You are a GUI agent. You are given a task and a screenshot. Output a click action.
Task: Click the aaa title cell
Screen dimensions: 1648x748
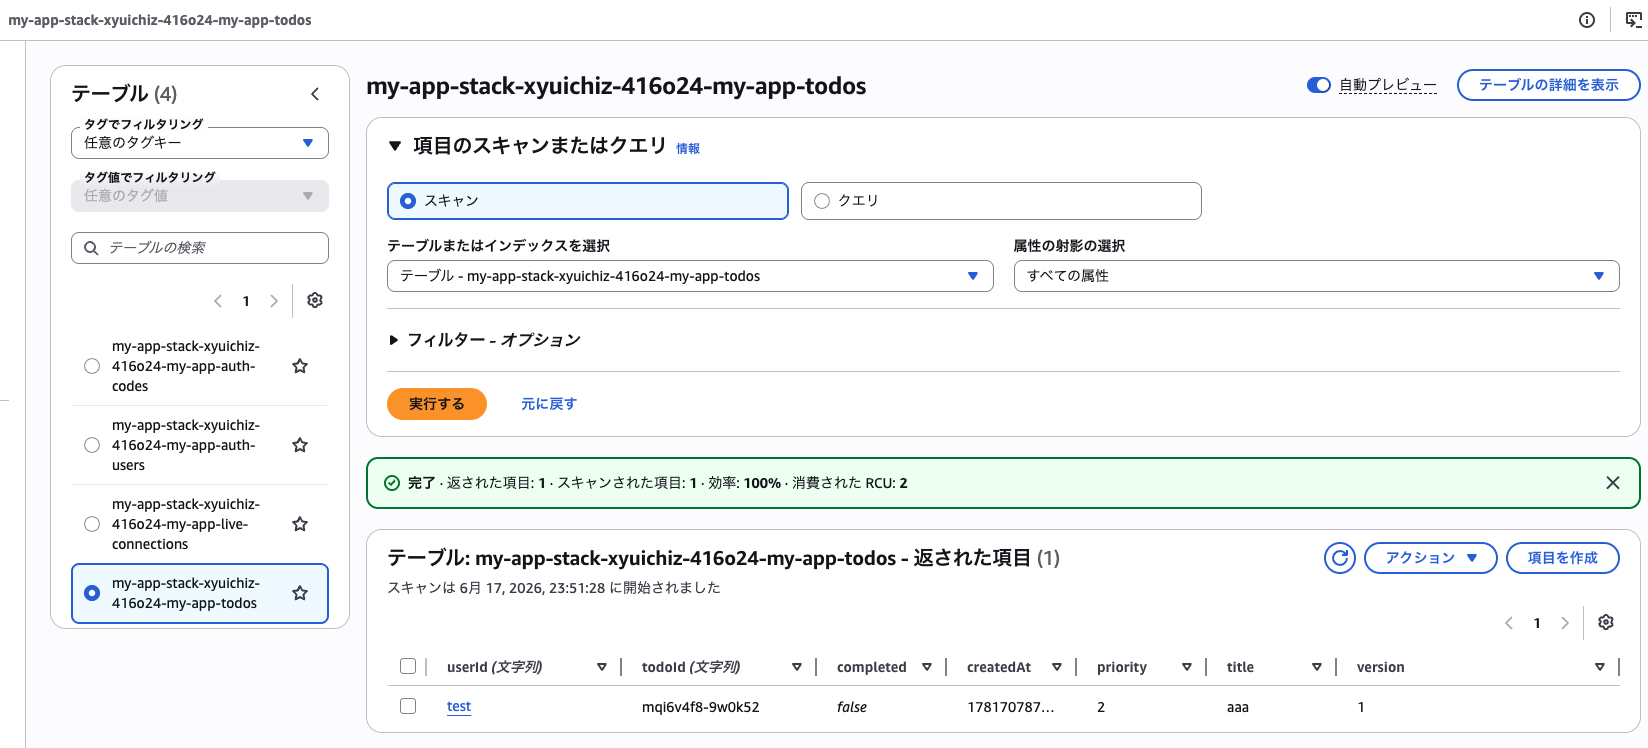(1238, 707)
